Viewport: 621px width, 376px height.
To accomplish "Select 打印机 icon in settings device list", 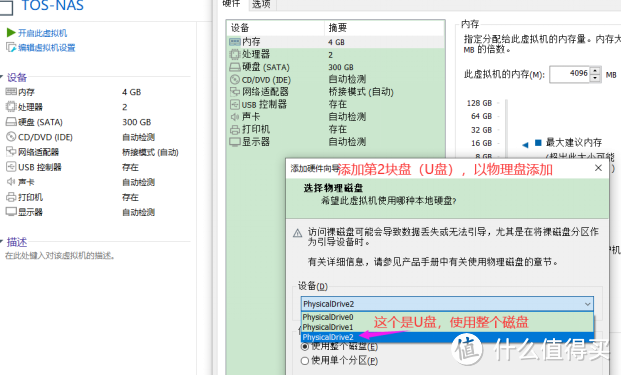I will click(x=235, y=130).
